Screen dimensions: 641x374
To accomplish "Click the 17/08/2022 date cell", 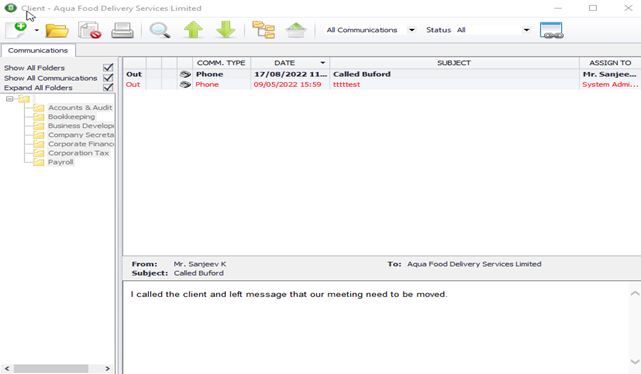I will pyautogui.click(x=290, y=74).
